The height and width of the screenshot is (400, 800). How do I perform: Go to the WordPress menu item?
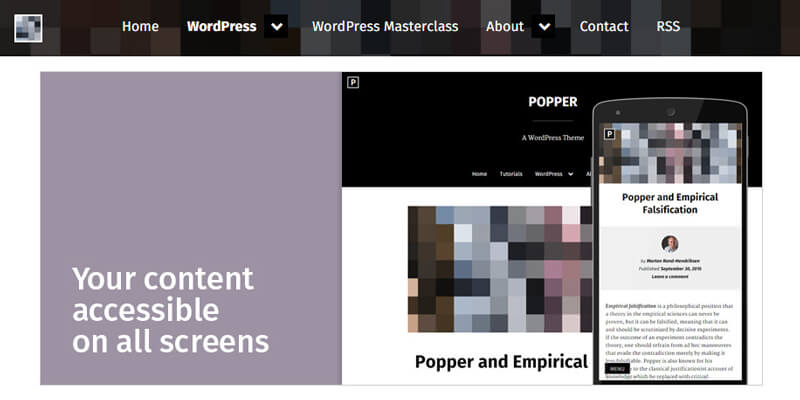(x=221, y=27)
